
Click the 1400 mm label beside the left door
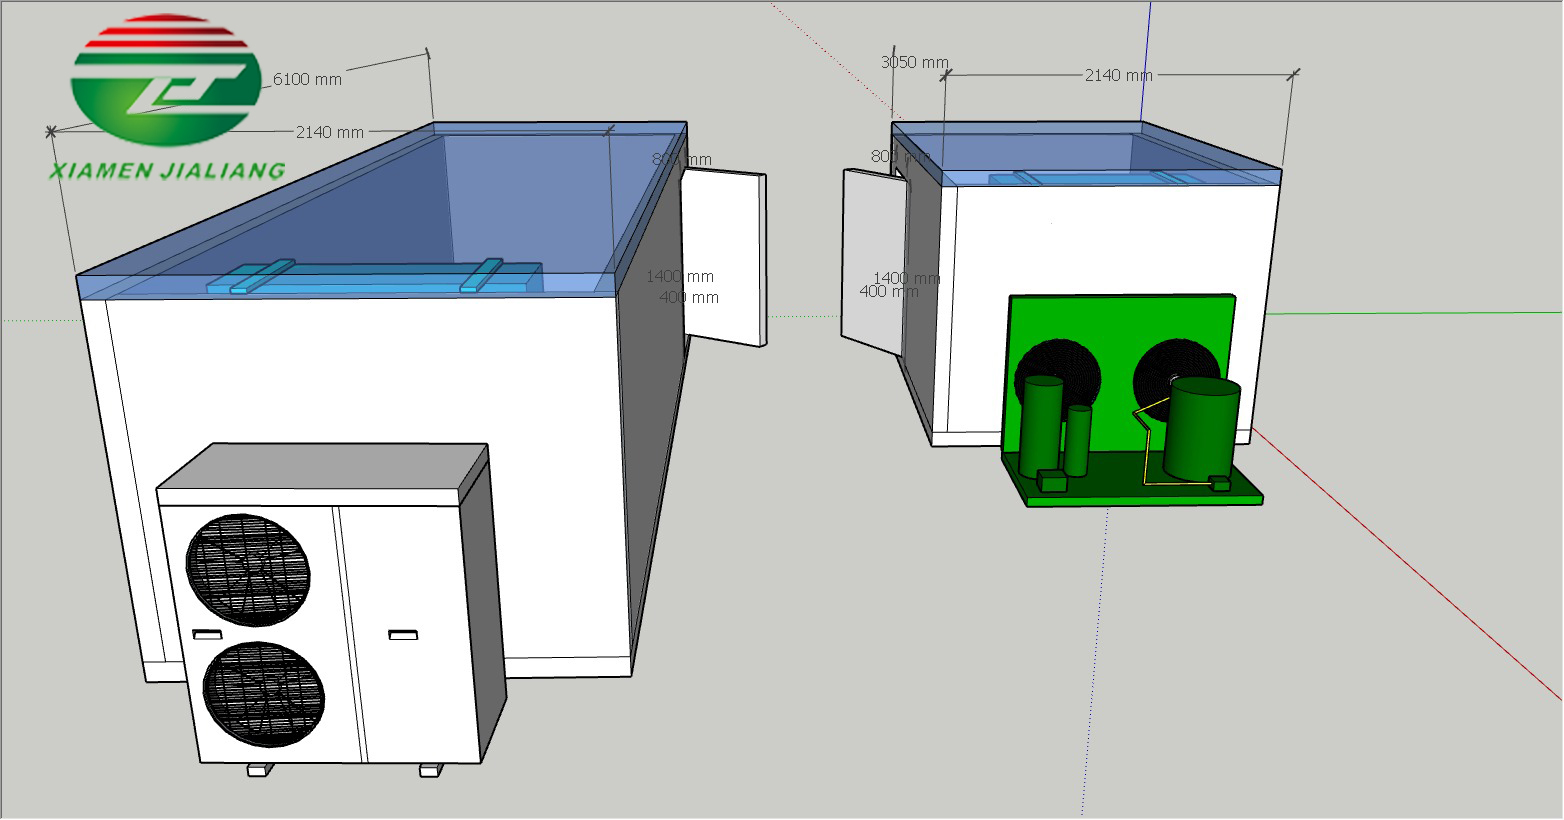[679, 277]
